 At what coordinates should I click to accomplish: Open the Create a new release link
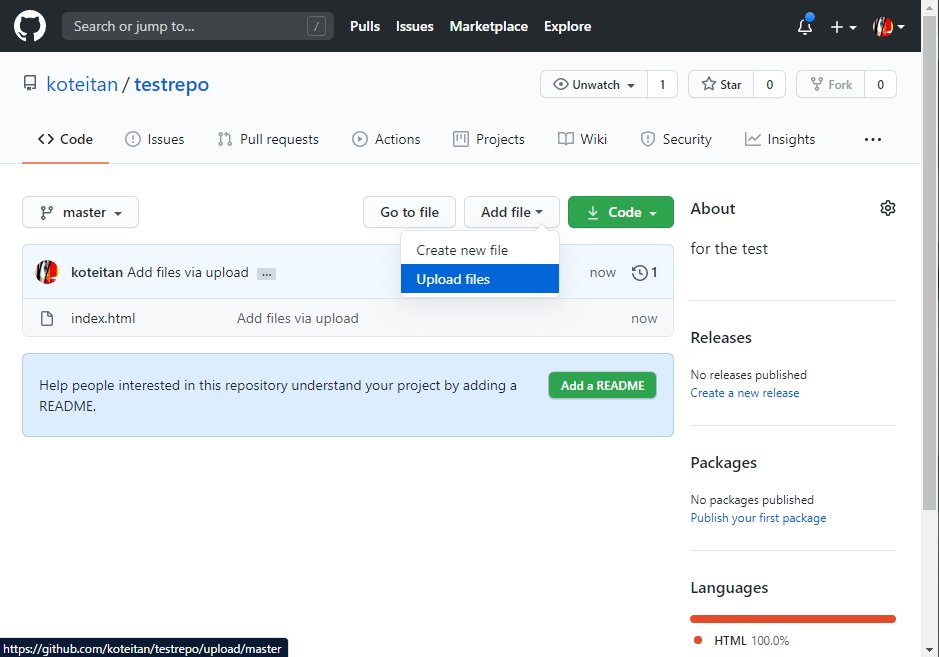744,393
